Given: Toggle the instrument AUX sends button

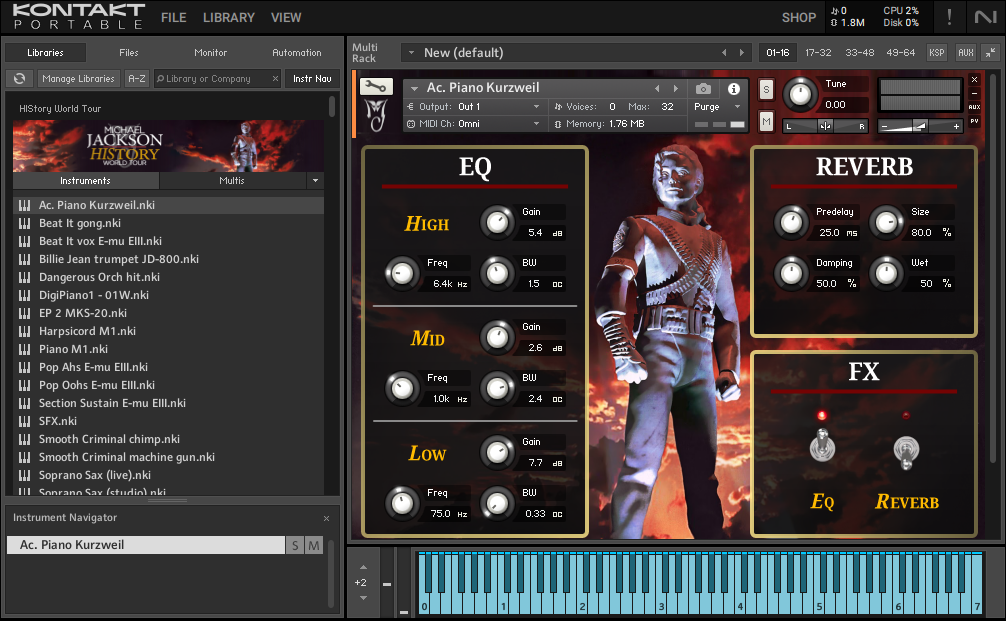Looking at the screenshot, I should pyautogui.click(x=975, y=107).
